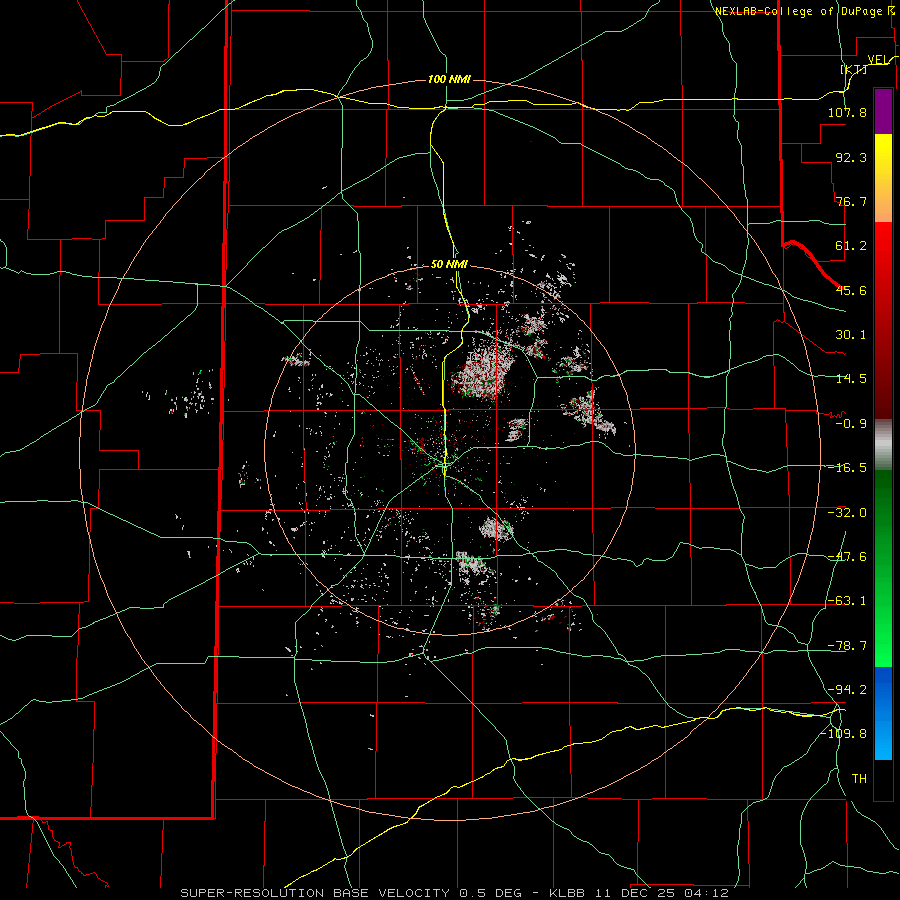
Task: Click the [KT] units label
Action: [x=854, y=69]
